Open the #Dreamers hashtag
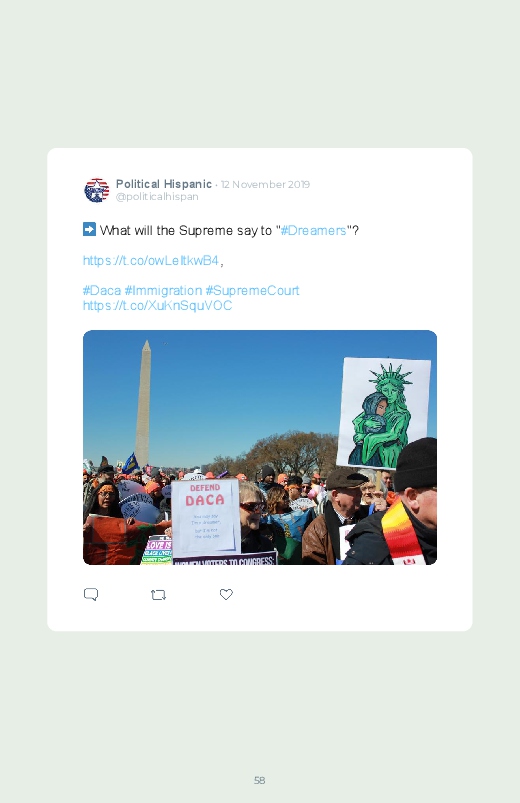520x803 pixels. 314,230
